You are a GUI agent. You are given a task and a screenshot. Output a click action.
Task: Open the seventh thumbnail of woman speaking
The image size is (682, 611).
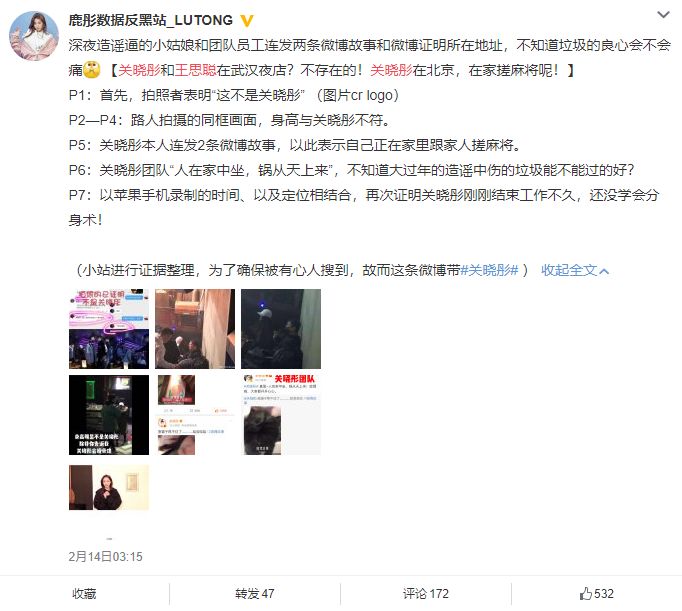click(109, 487)
